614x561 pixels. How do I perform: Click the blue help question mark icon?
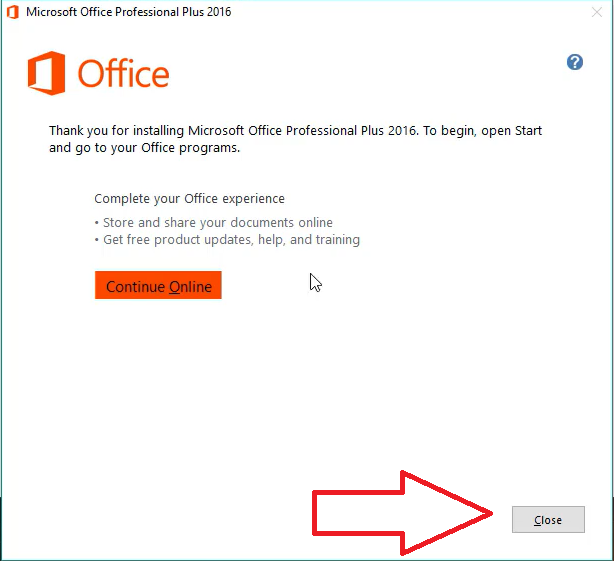tap(575, 62)
